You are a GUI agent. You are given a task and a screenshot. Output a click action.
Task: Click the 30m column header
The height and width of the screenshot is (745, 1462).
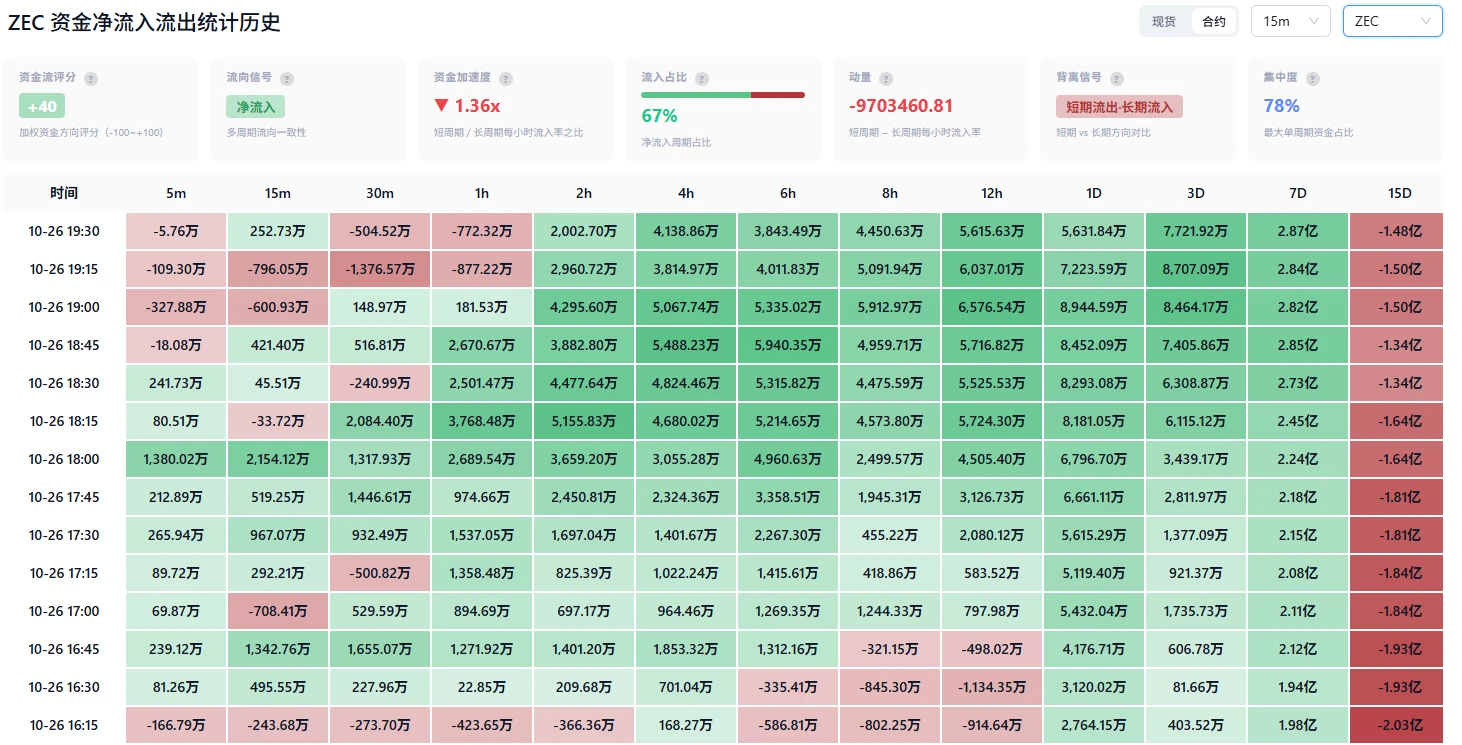(x=380, y=193)
